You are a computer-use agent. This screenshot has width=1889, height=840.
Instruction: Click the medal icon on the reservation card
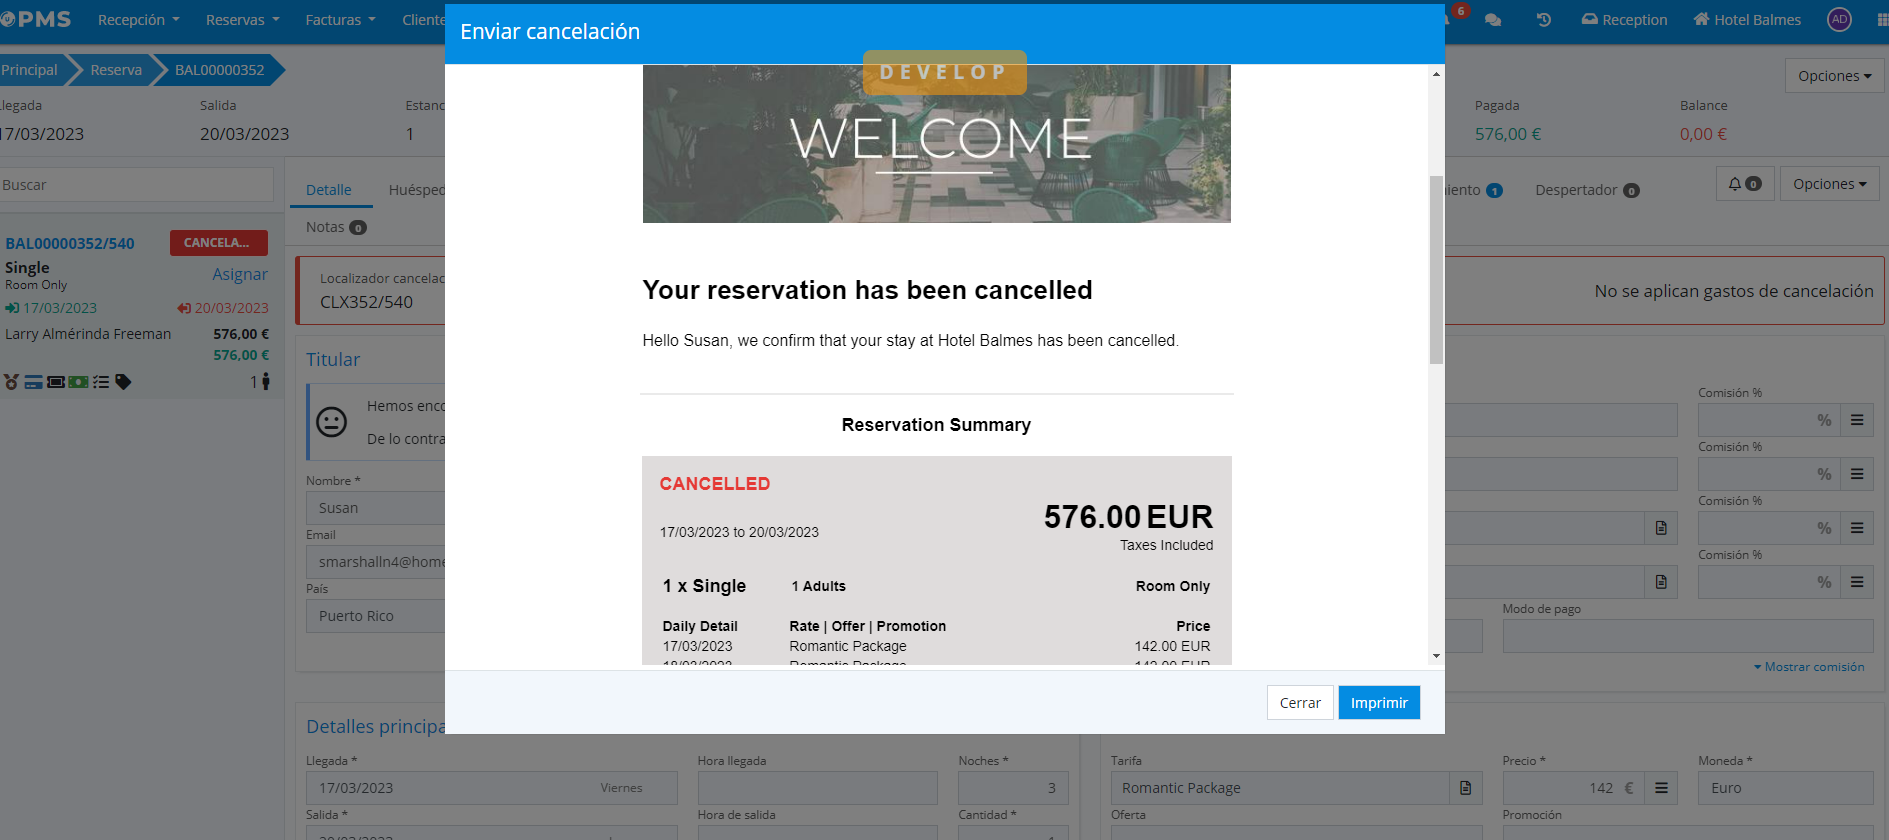pos(12,382)
